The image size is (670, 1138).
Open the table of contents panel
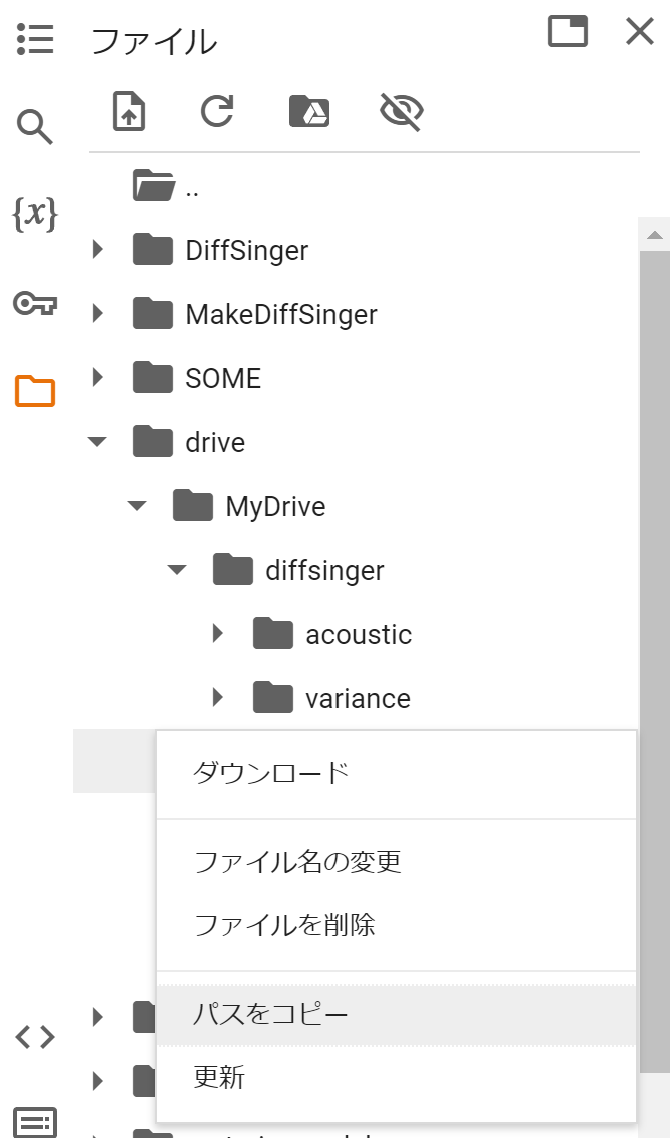(x=35, y=38)
